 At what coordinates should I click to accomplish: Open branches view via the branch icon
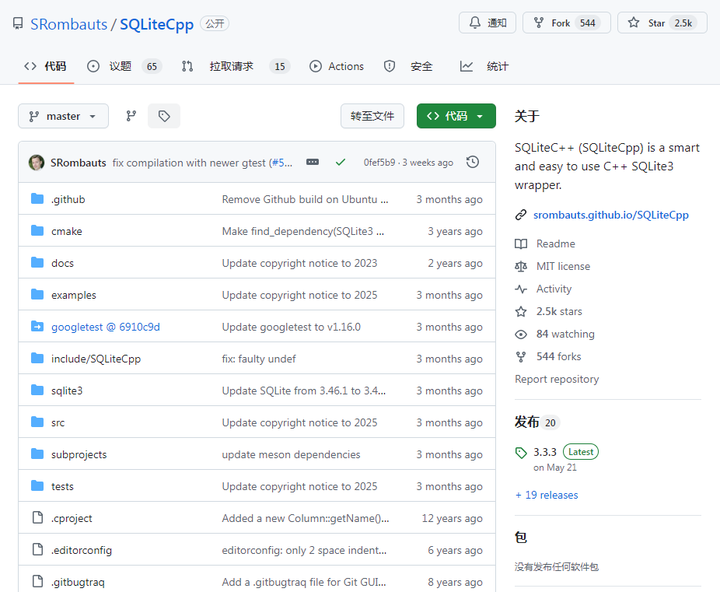pyautogui.click(x=131, y=116)
